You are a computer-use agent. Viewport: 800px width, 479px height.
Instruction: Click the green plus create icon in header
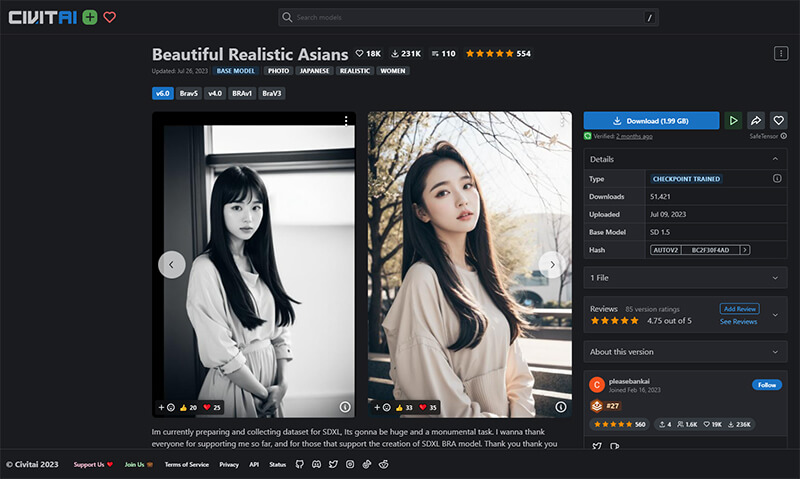(x=90, y=17)
